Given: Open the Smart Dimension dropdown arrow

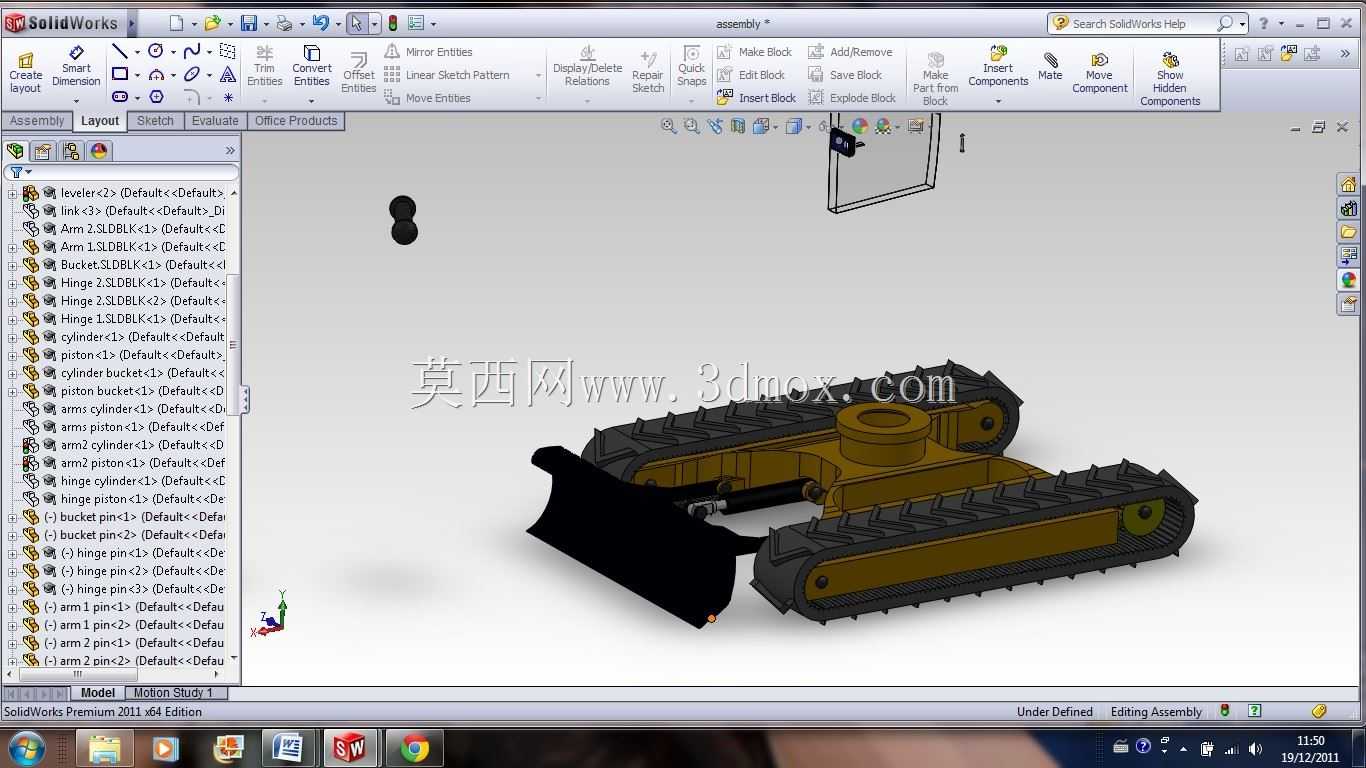Looking at the screenshot, I should [76, 100].
